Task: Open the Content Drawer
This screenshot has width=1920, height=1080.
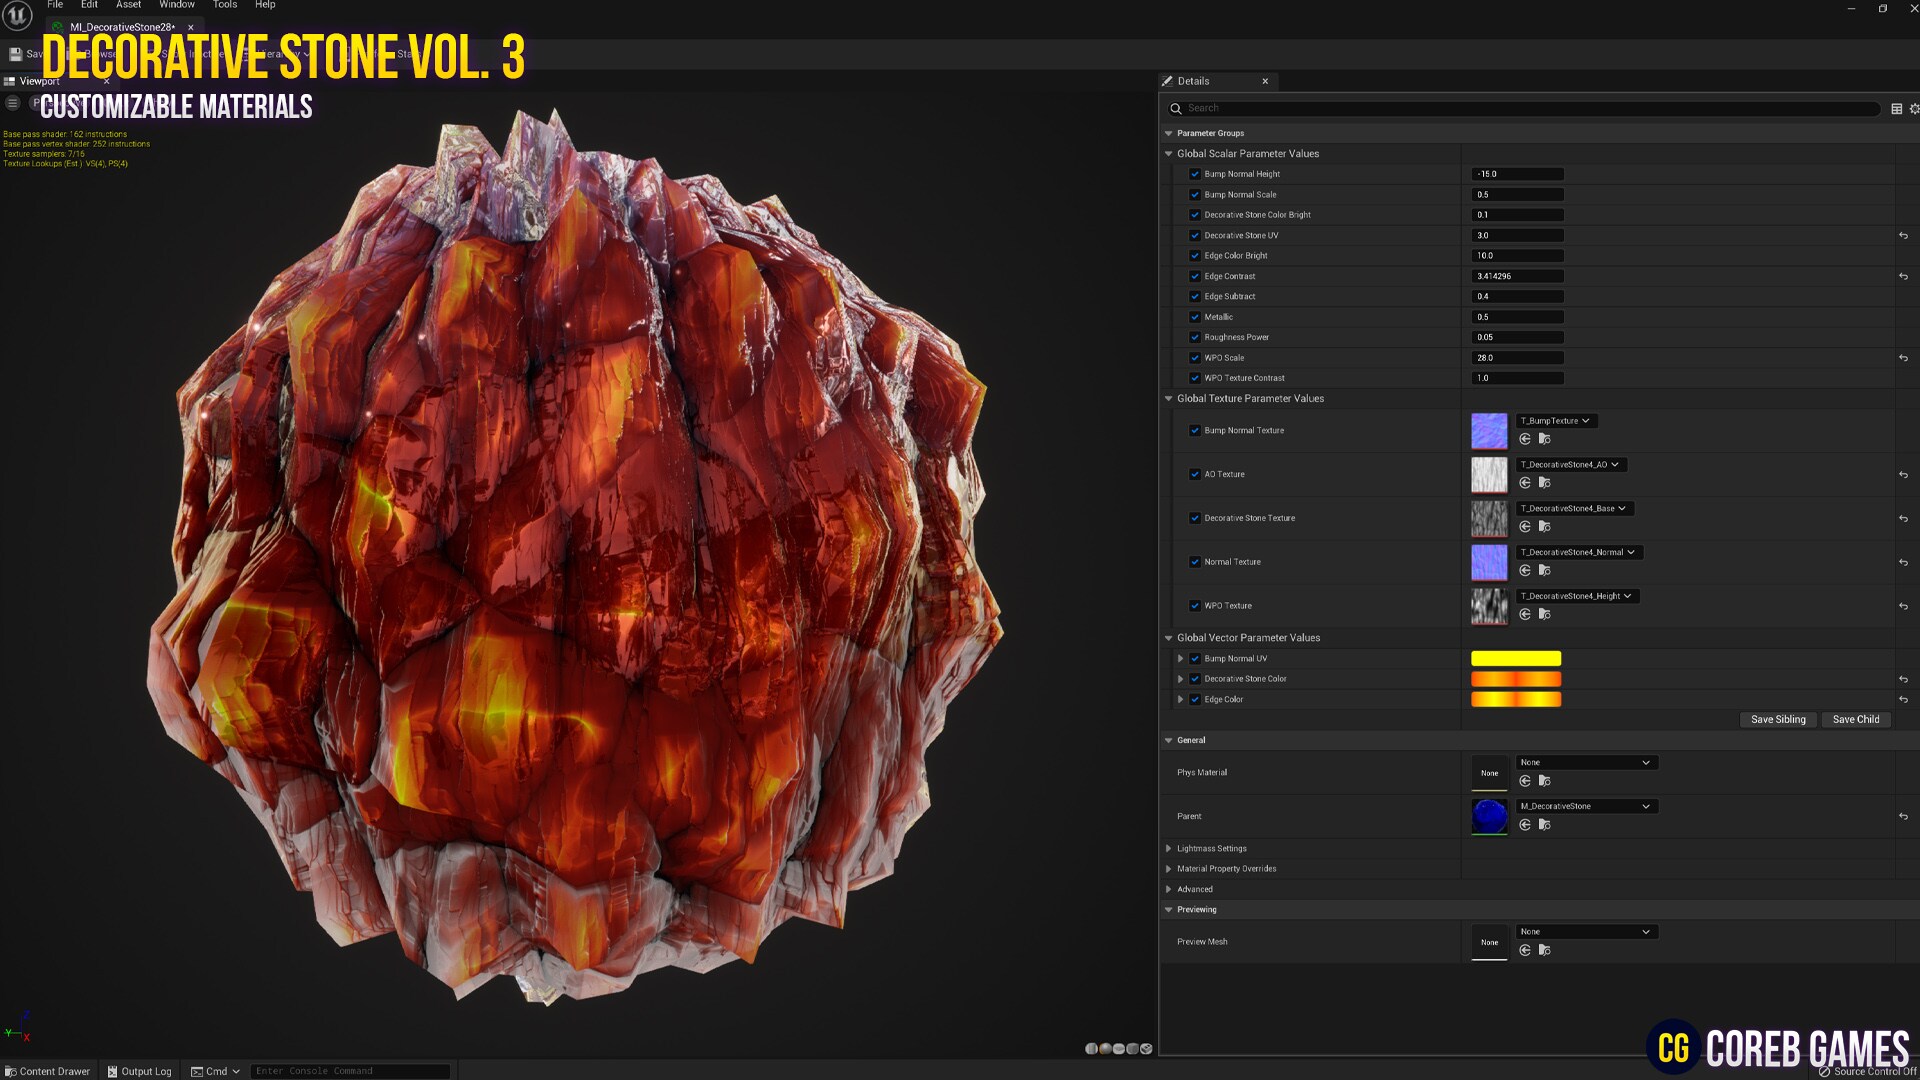Action: pyautogui.click(x=47, y=1071)
